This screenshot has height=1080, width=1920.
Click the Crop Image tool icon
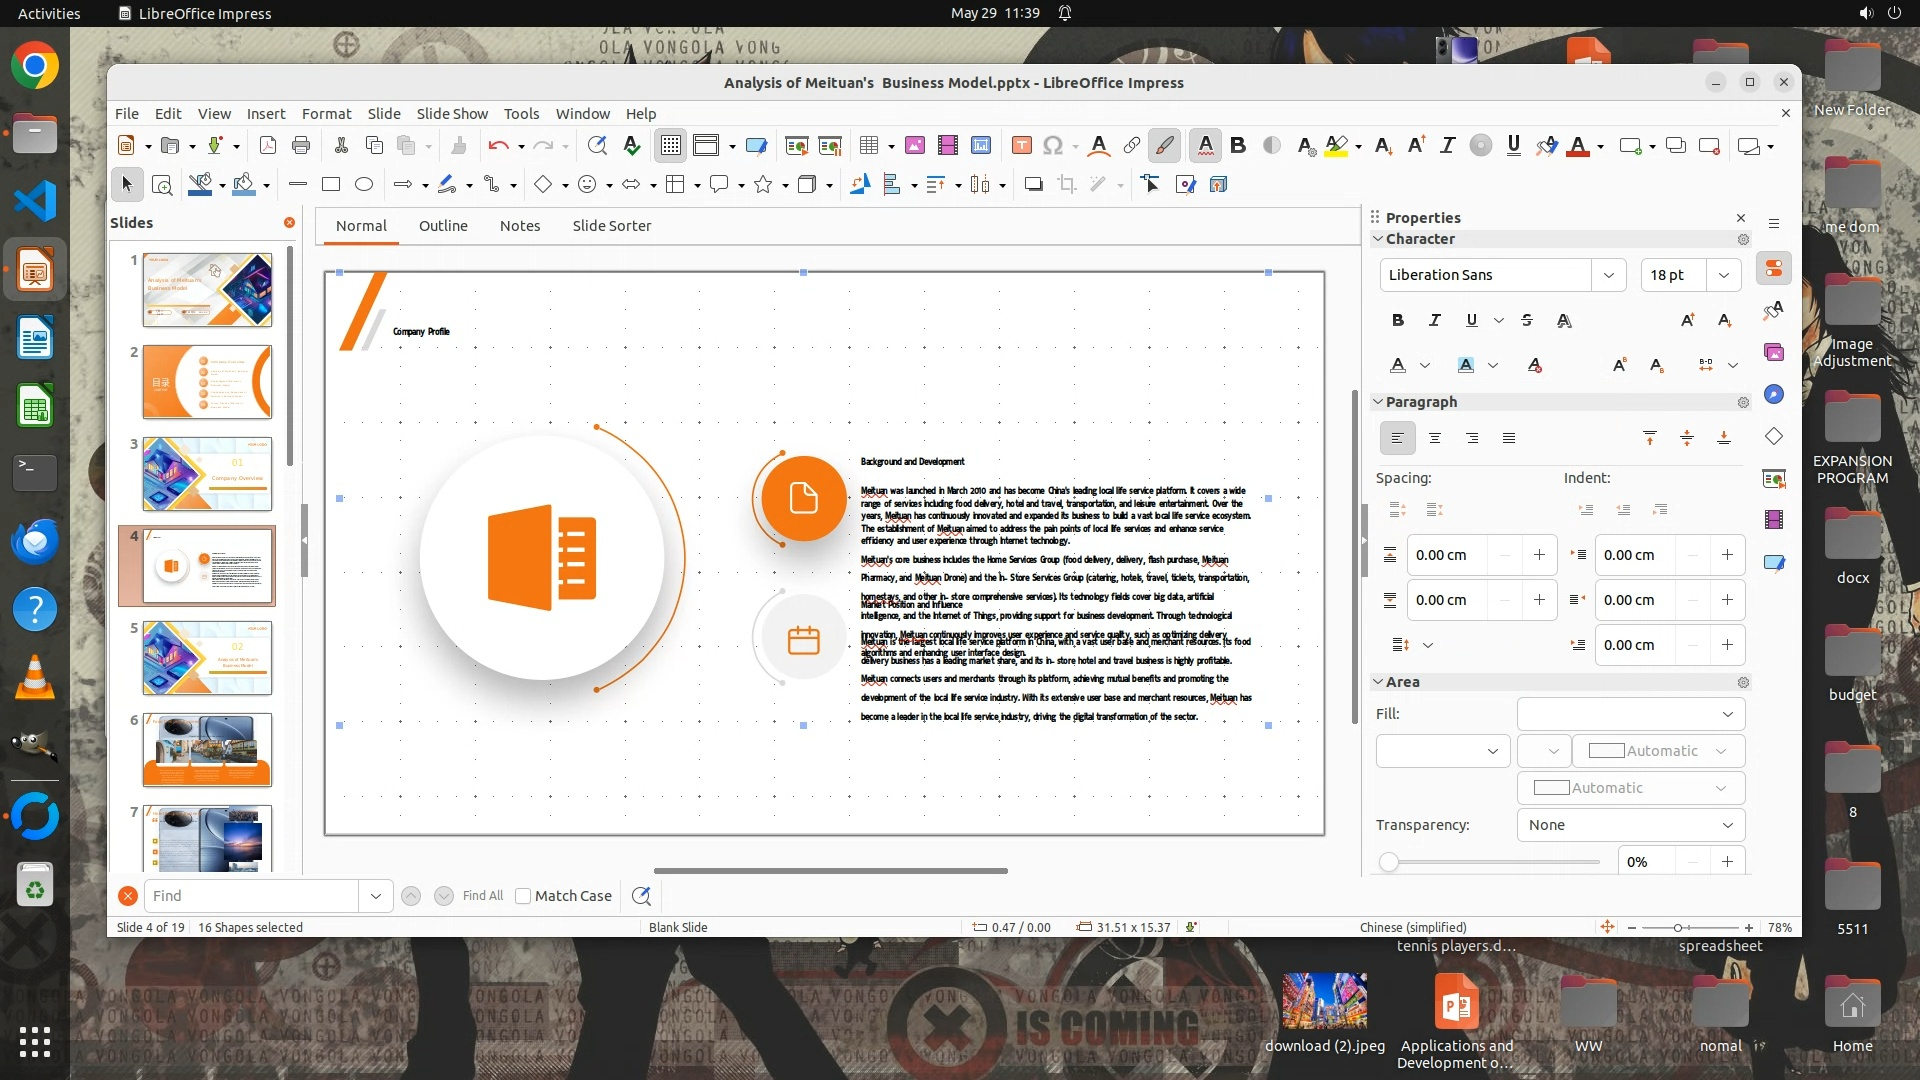click(1067, 184)
